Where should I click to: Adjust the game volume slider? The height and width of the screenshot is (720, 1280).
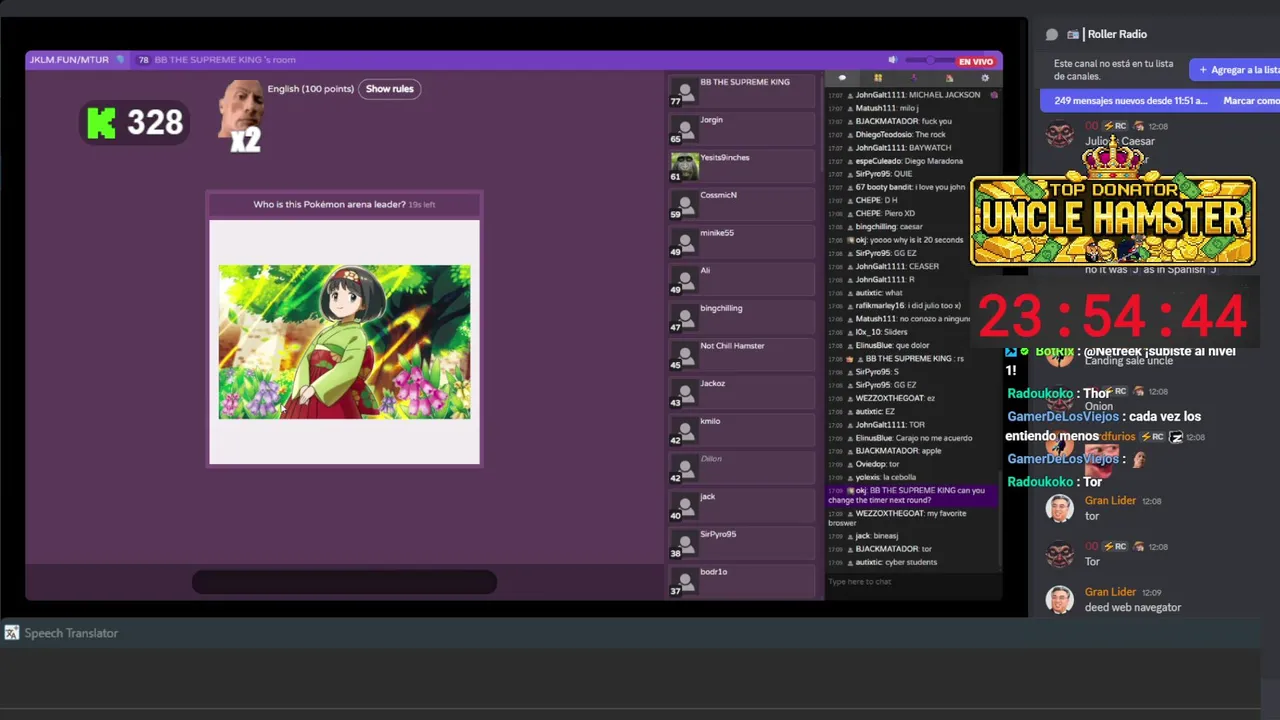pyautogui.click(x=929, y=61)
